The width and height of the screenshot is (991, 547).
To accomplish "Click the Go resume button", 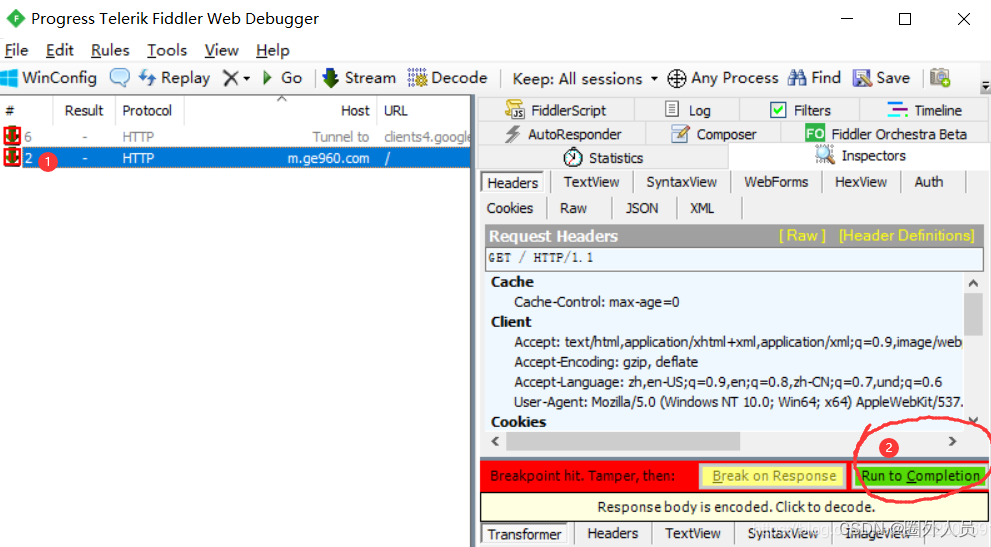I will [283, 78].
